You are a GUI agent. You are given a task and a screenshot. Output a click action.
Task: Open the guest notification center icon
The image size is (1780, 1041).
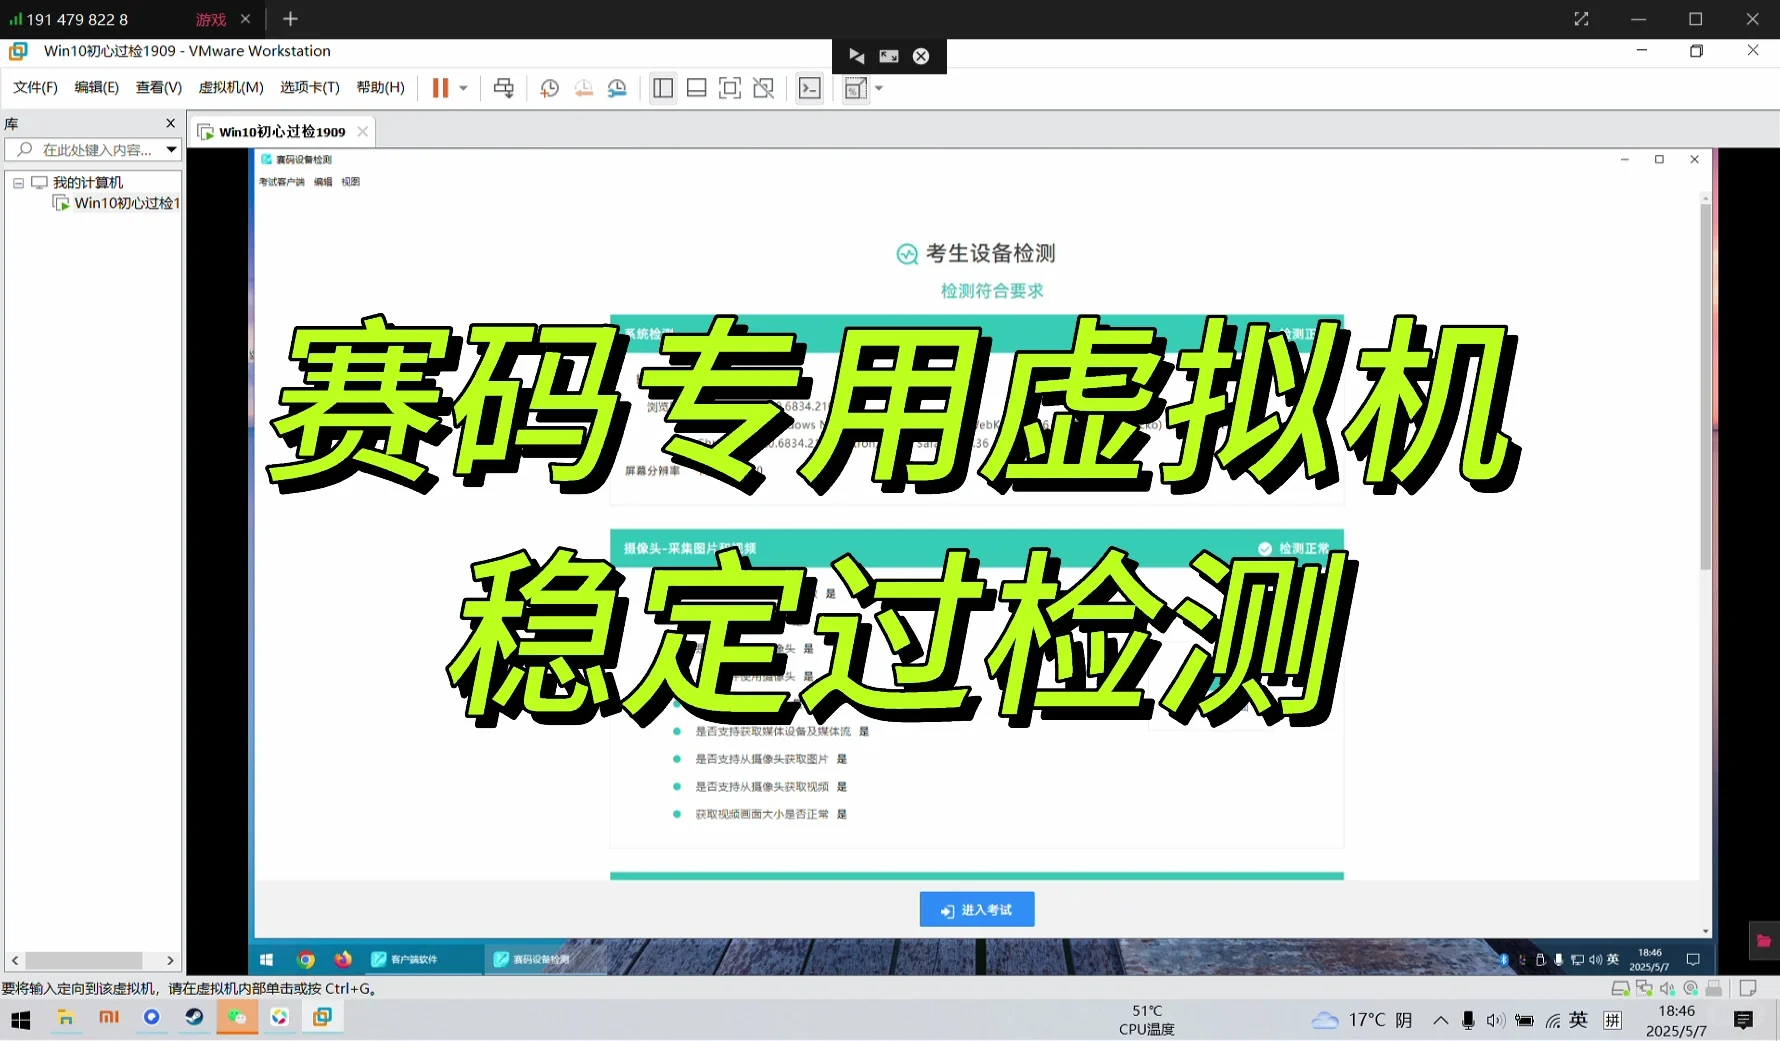1693,959
